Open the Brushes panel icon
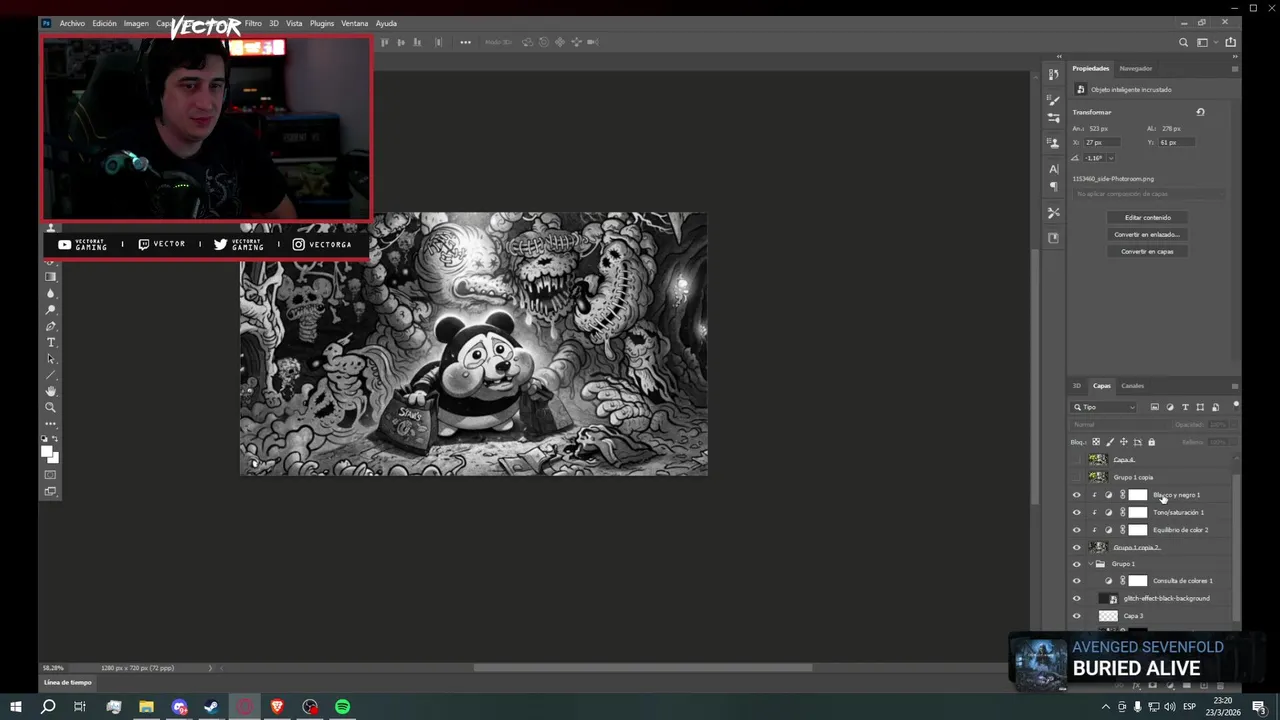The image size is (1280, 720). (1053, 100)
